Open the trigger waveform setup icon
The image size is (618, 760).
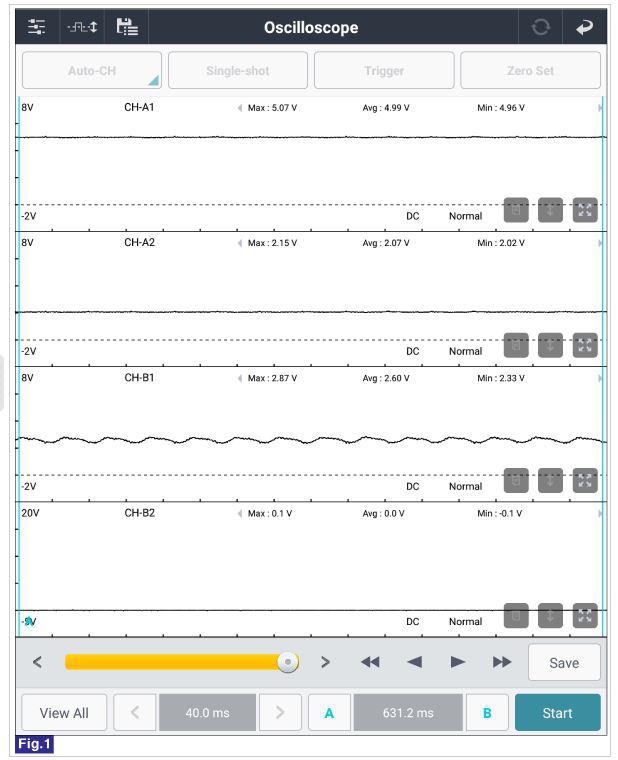click(82, 27)
